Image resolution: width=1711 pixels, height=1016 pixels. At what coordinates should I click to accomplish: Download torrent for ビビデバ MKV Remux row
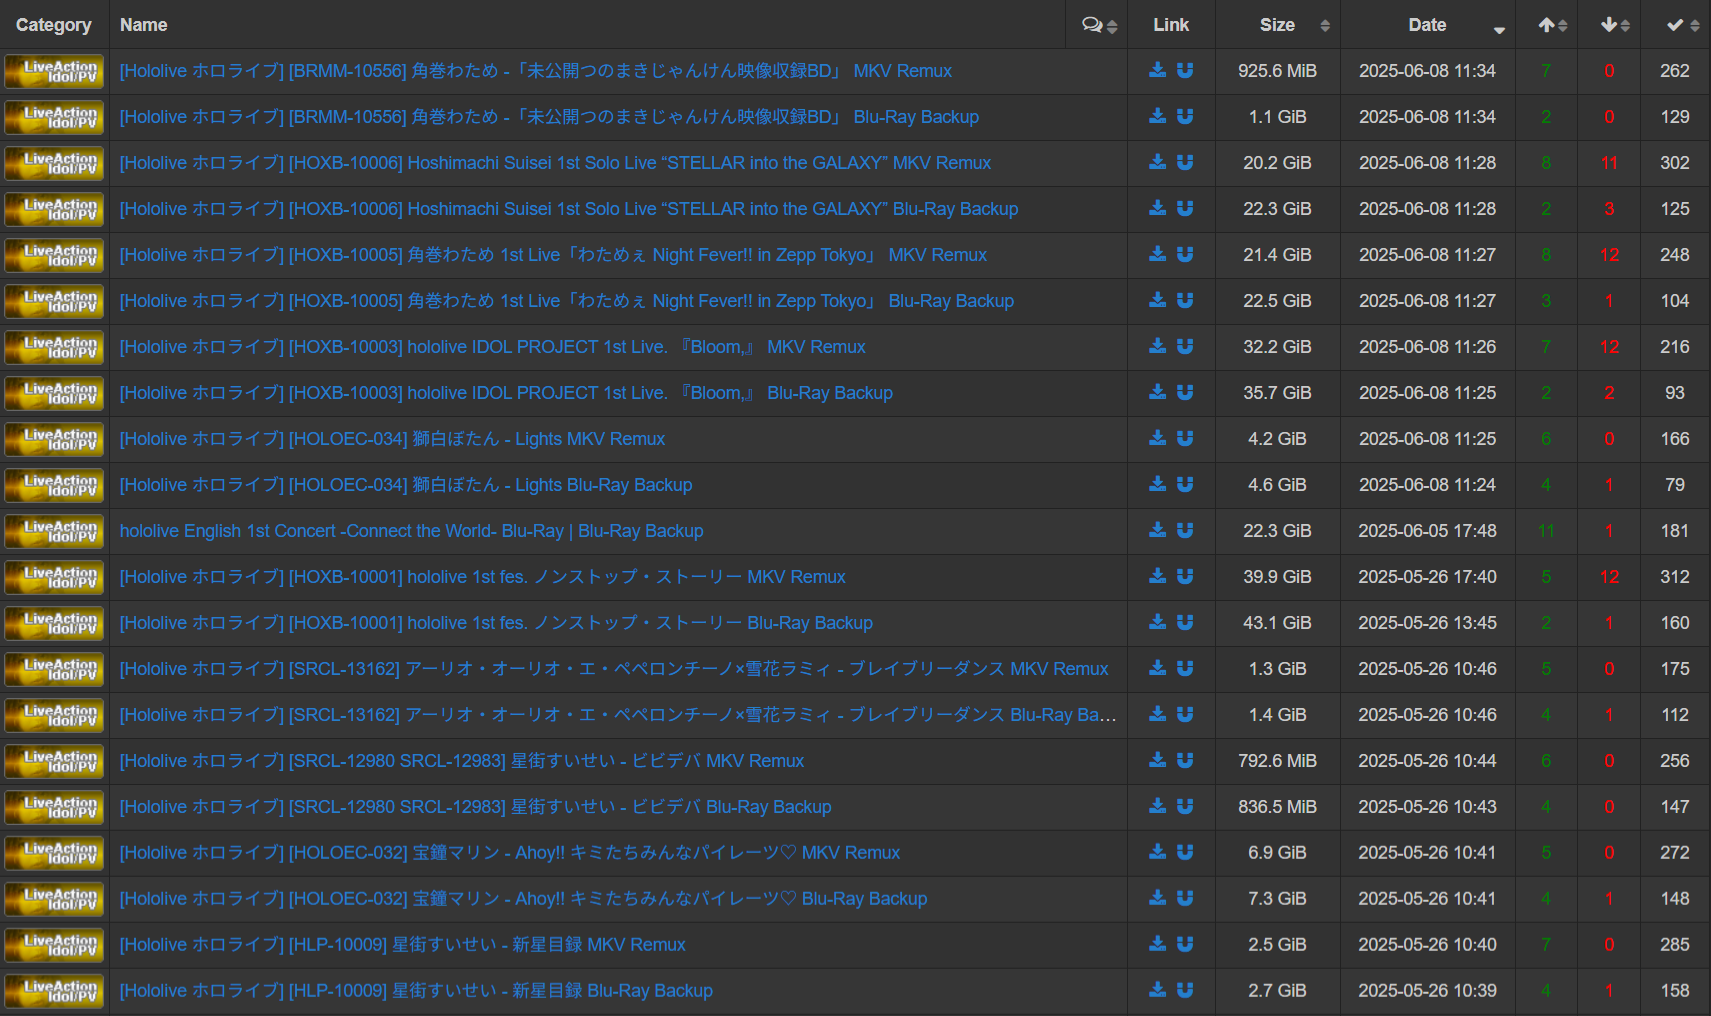click(x=1157, y=760)
